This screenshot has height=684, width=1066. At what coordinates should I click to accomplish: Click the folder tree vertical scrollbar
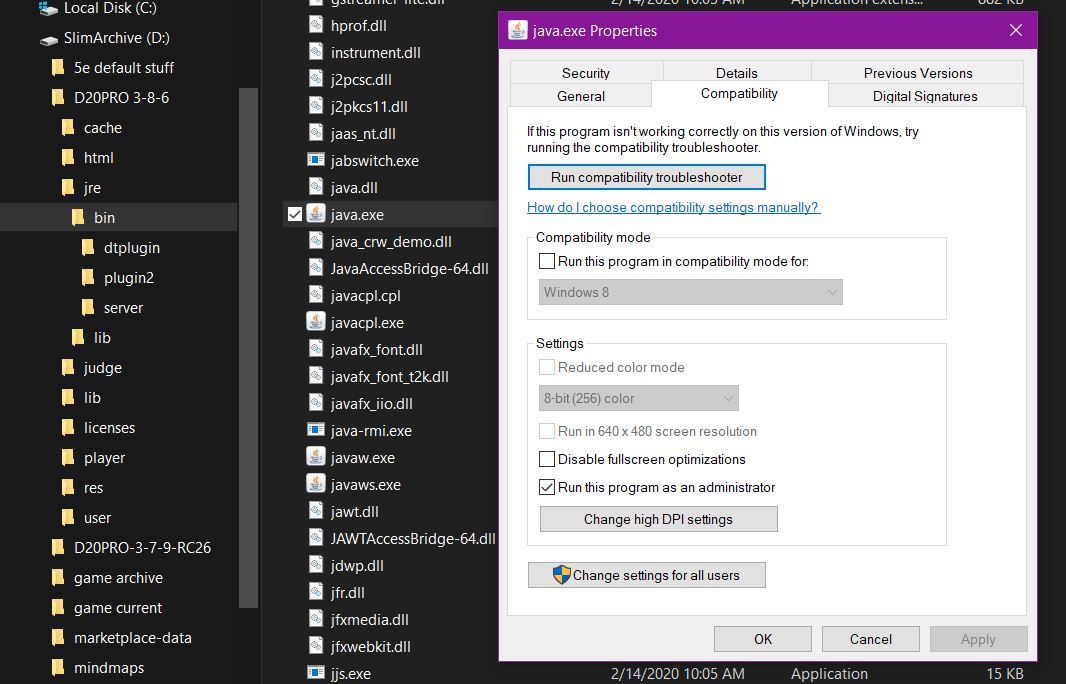click(x=248, y=347)
